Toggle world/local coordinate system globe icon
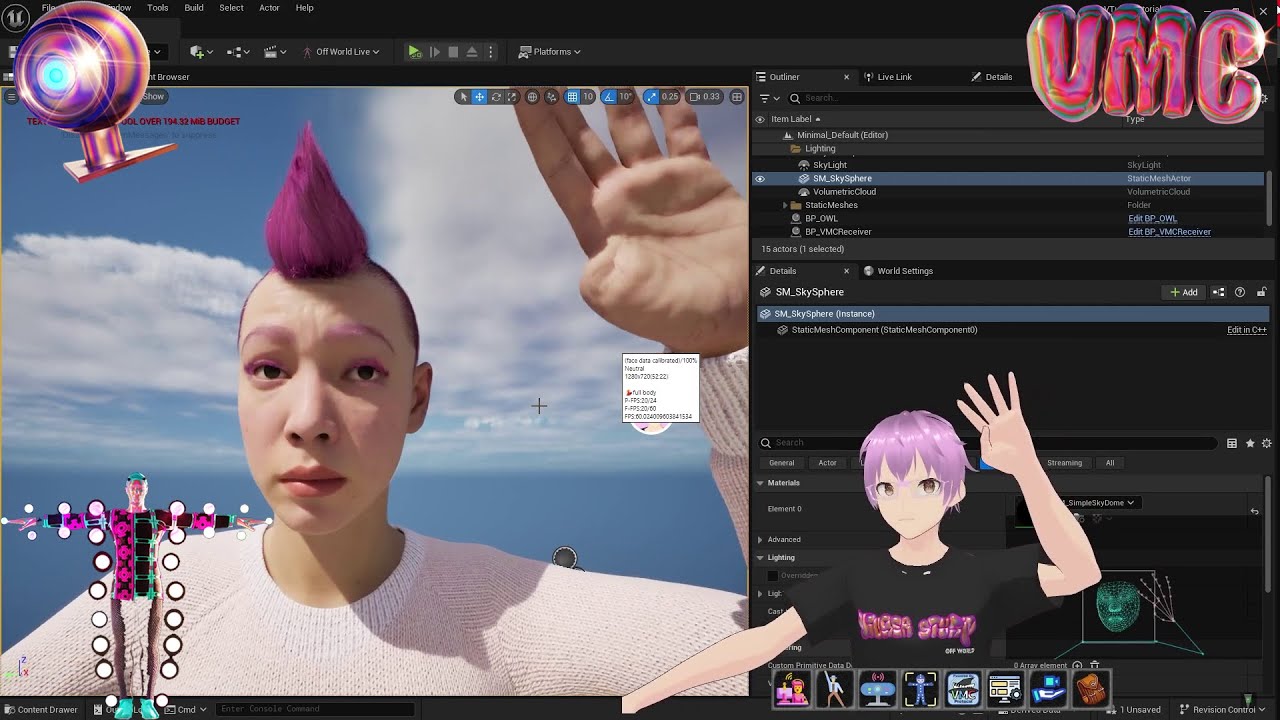The height and width of the screenshot is (720, 1280). pos(533,97)
